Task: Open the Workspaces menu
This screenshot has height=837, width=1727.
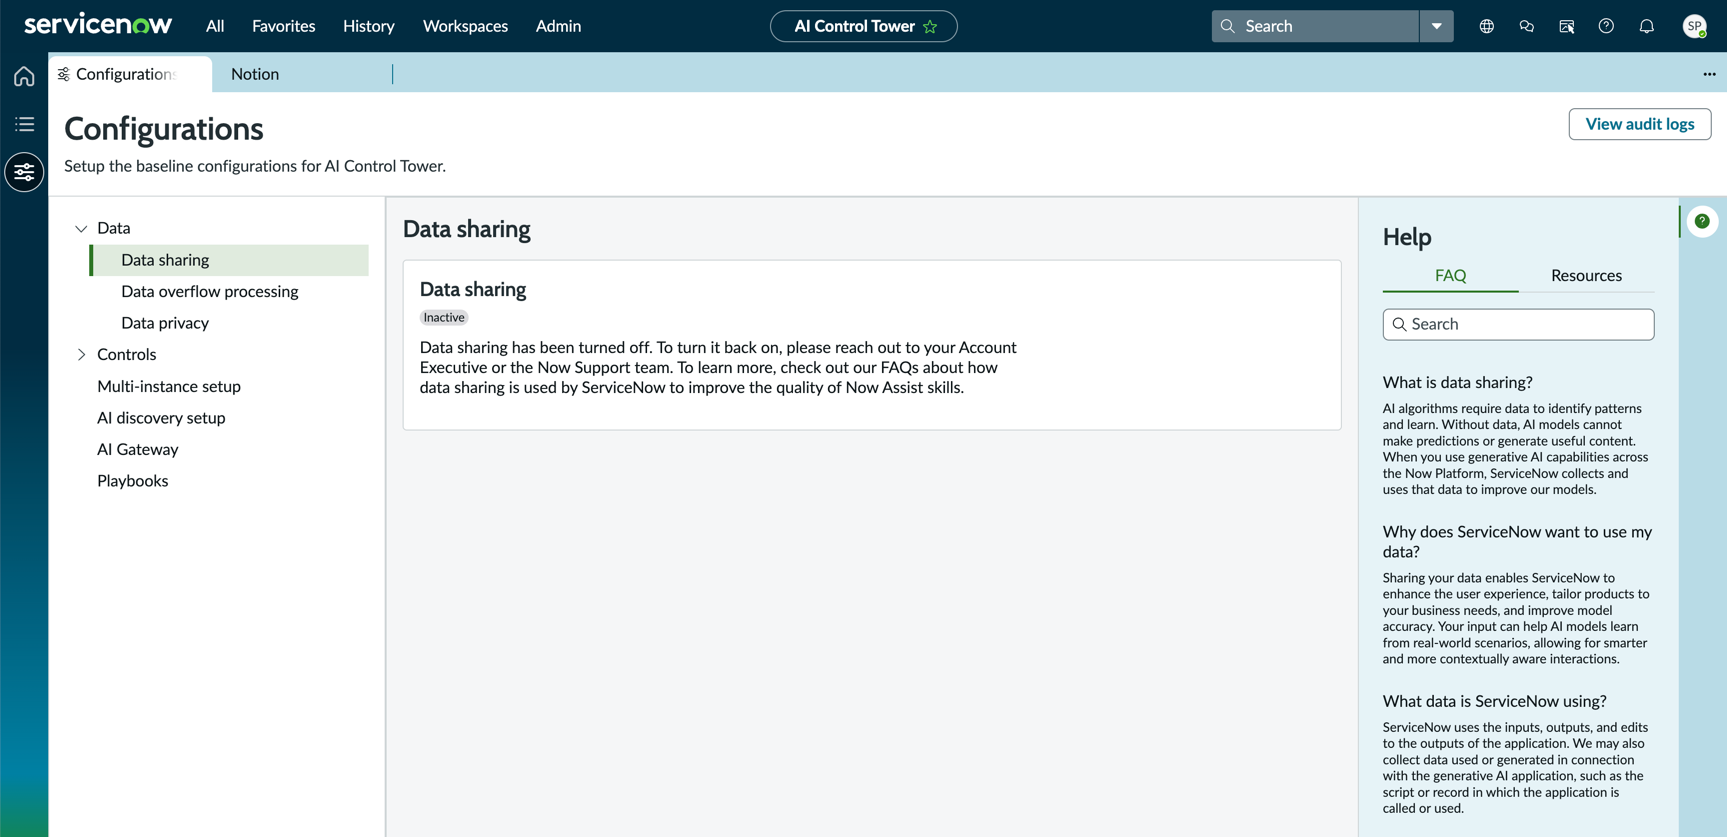Action: [465, 26]
